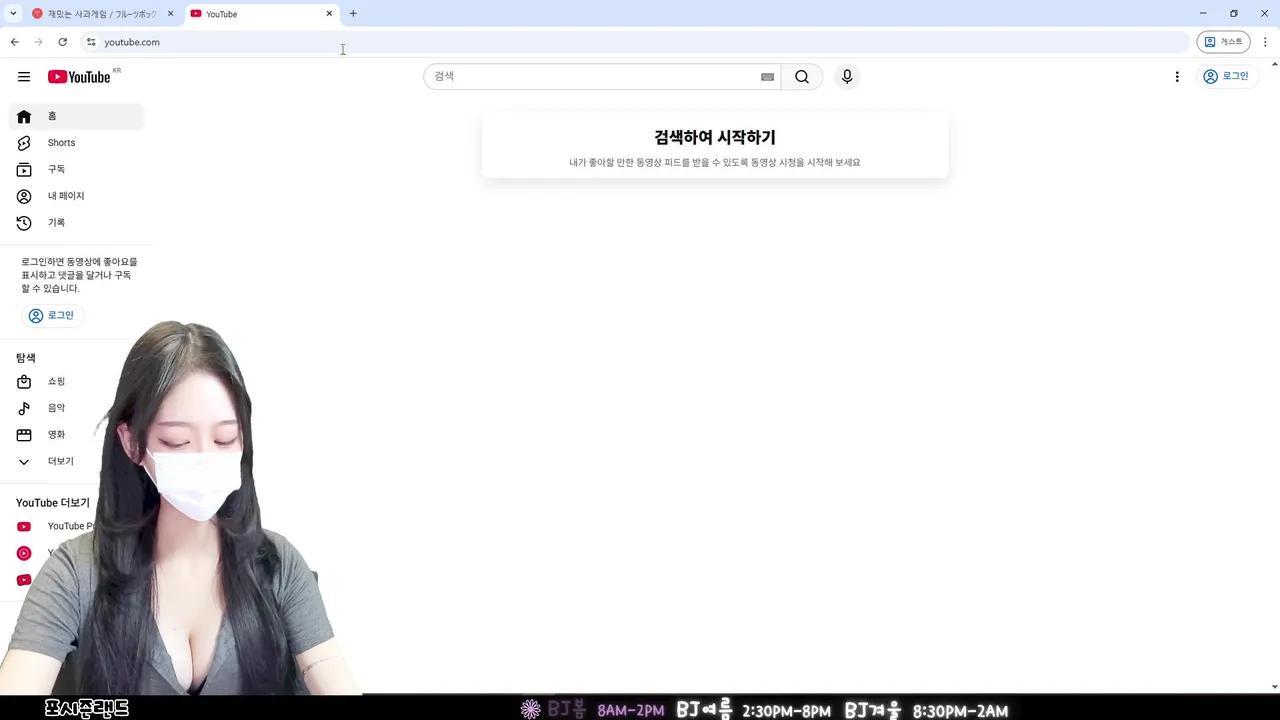Click the YouTube Premium icon in the sidebar
The image size is (1280, 720).
24,527
